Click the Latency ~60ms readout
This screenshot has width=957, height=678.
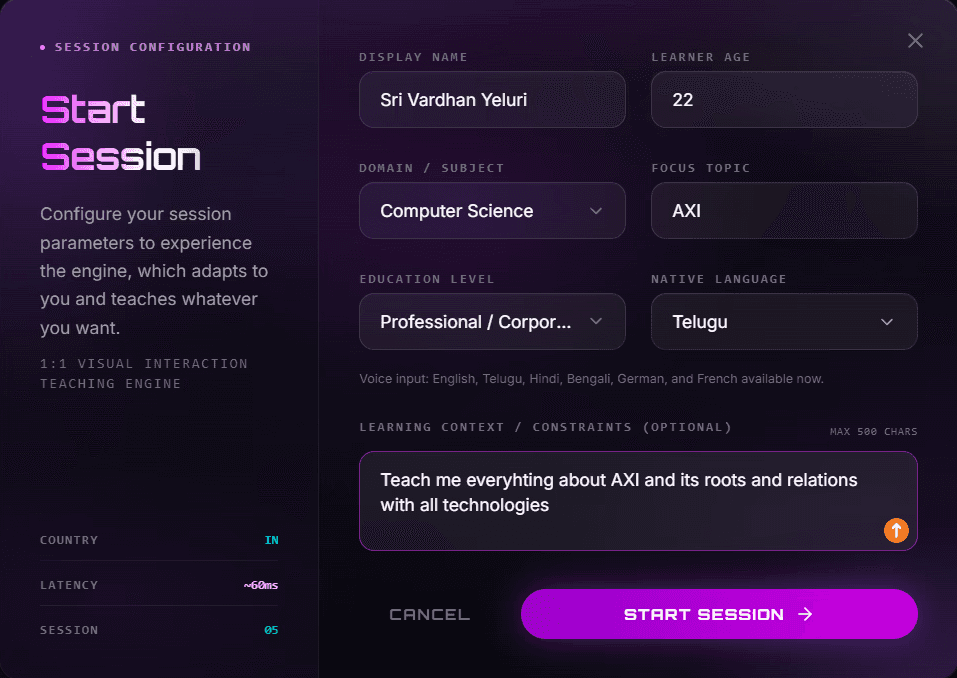(260, 585)
